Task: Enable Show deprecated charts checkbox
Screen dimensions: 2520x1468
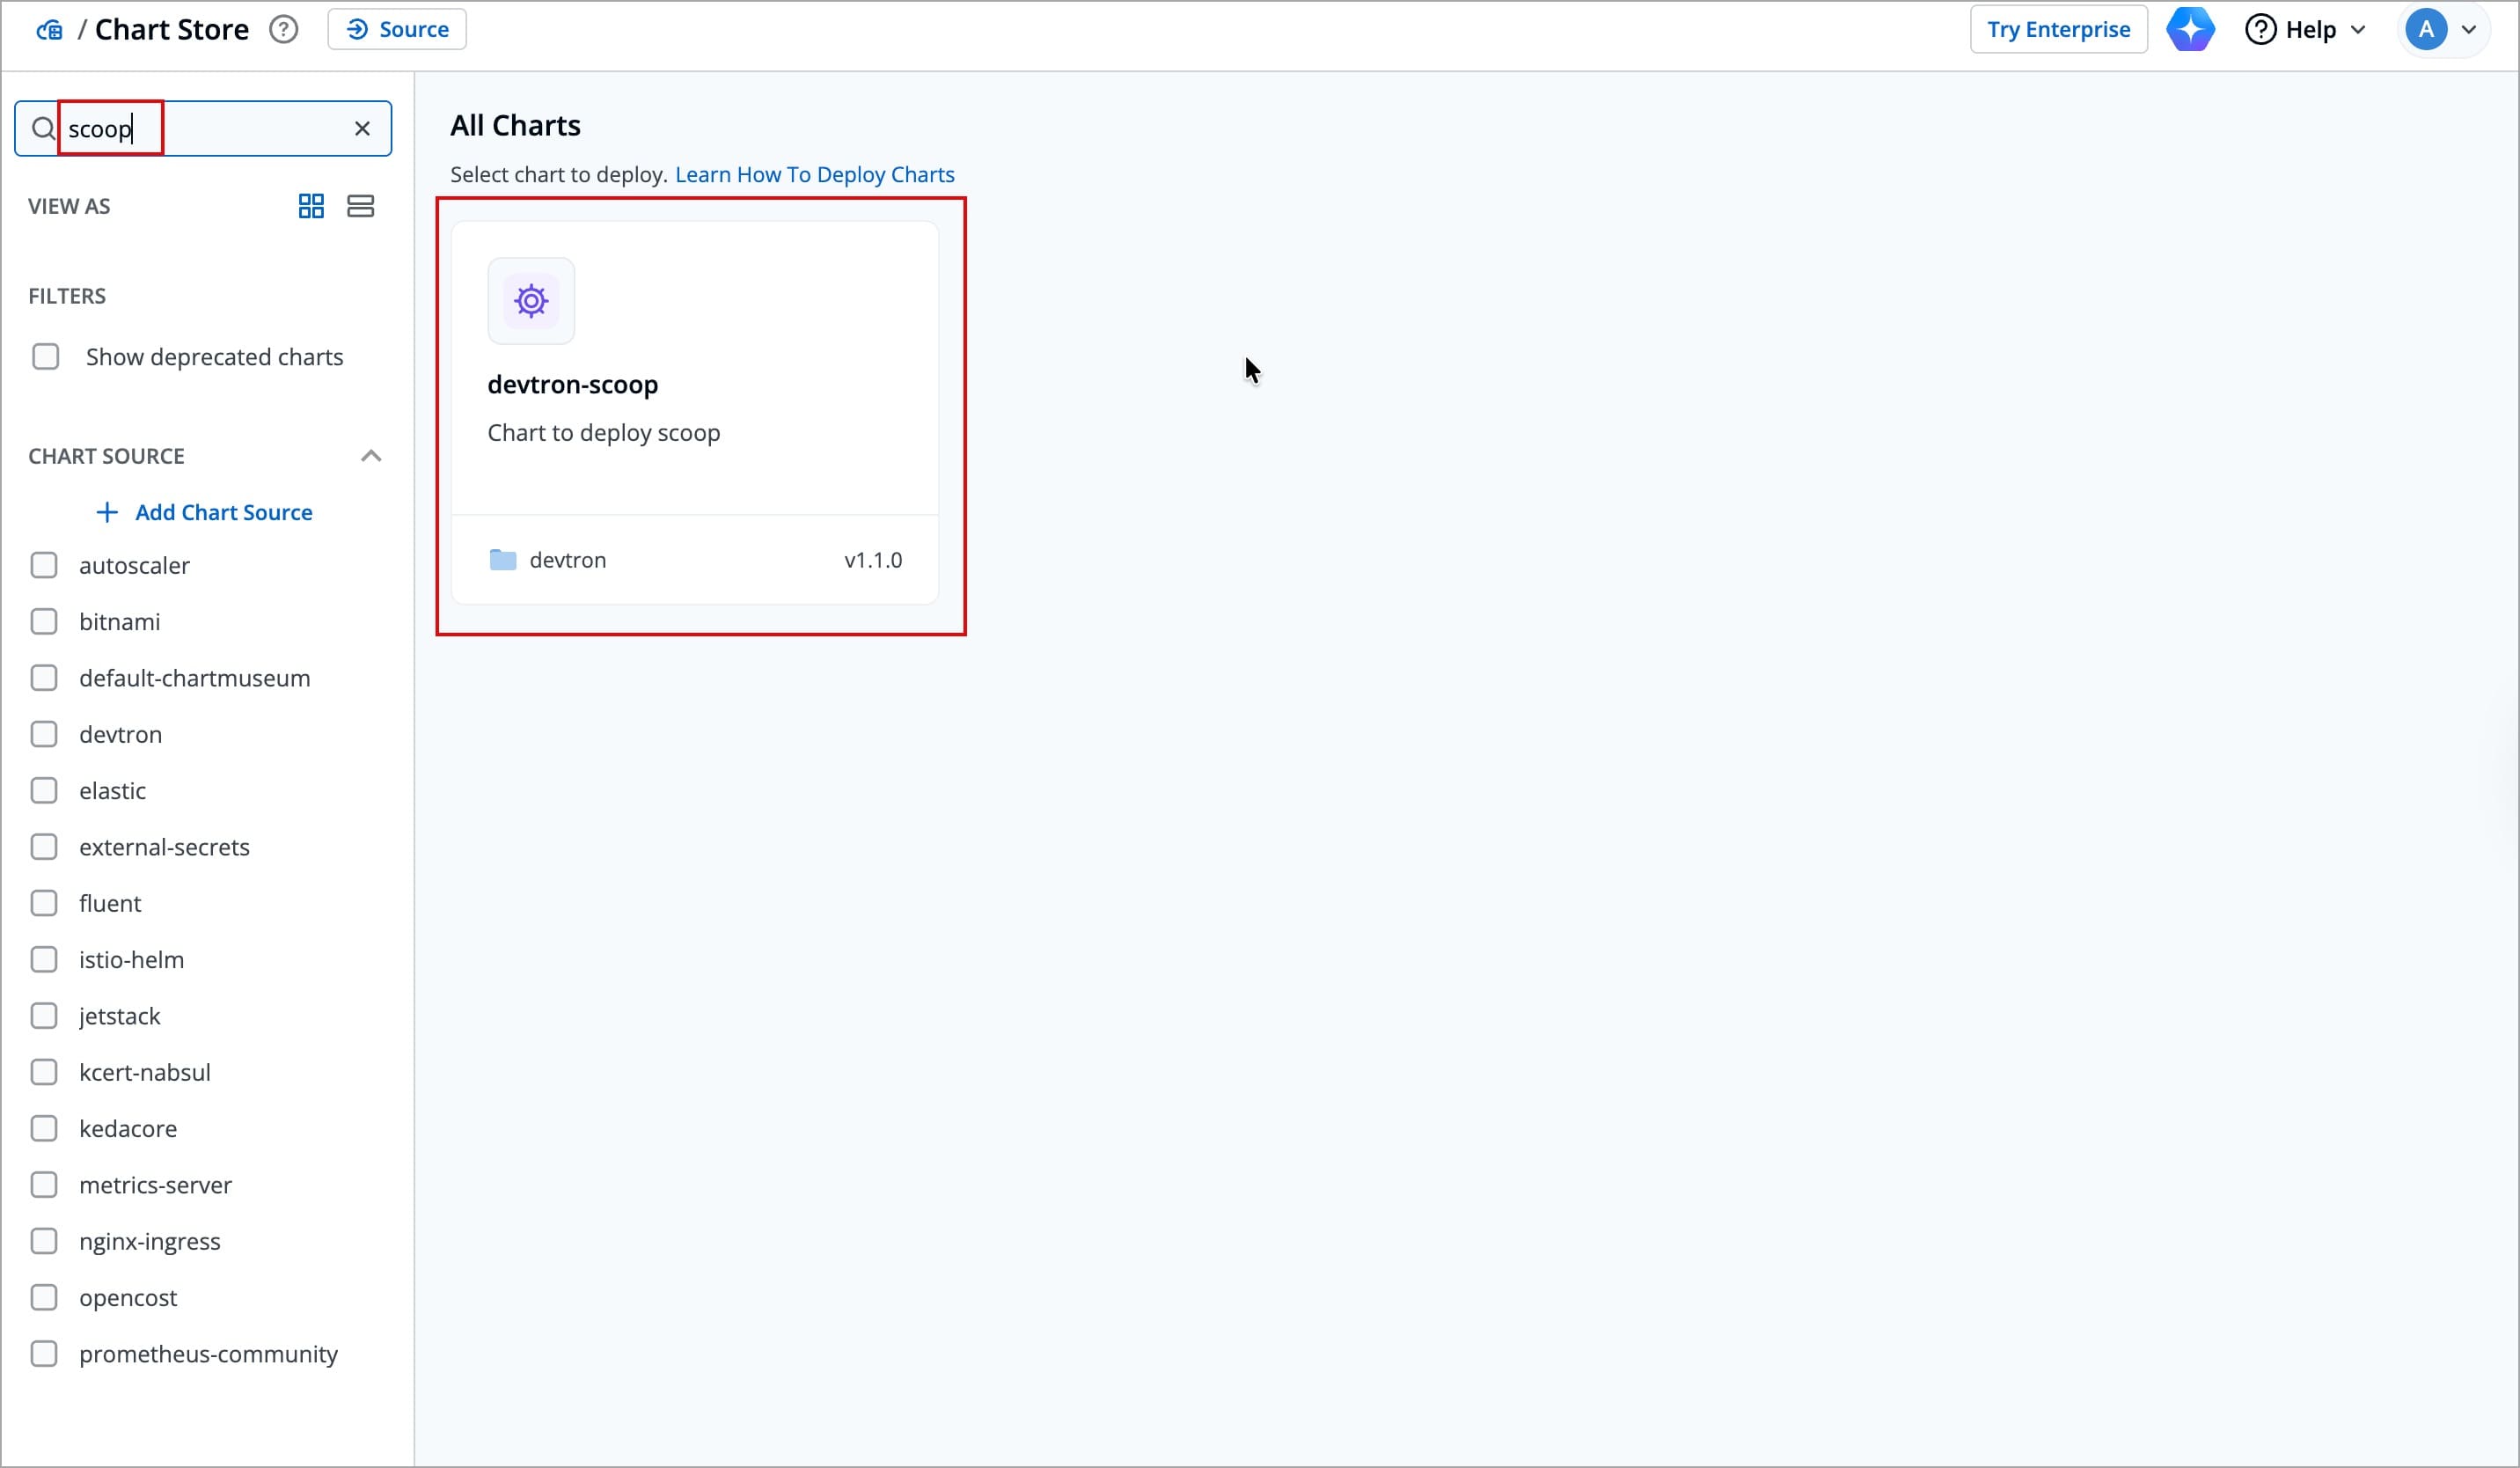Action: click(x=46, y=357)
